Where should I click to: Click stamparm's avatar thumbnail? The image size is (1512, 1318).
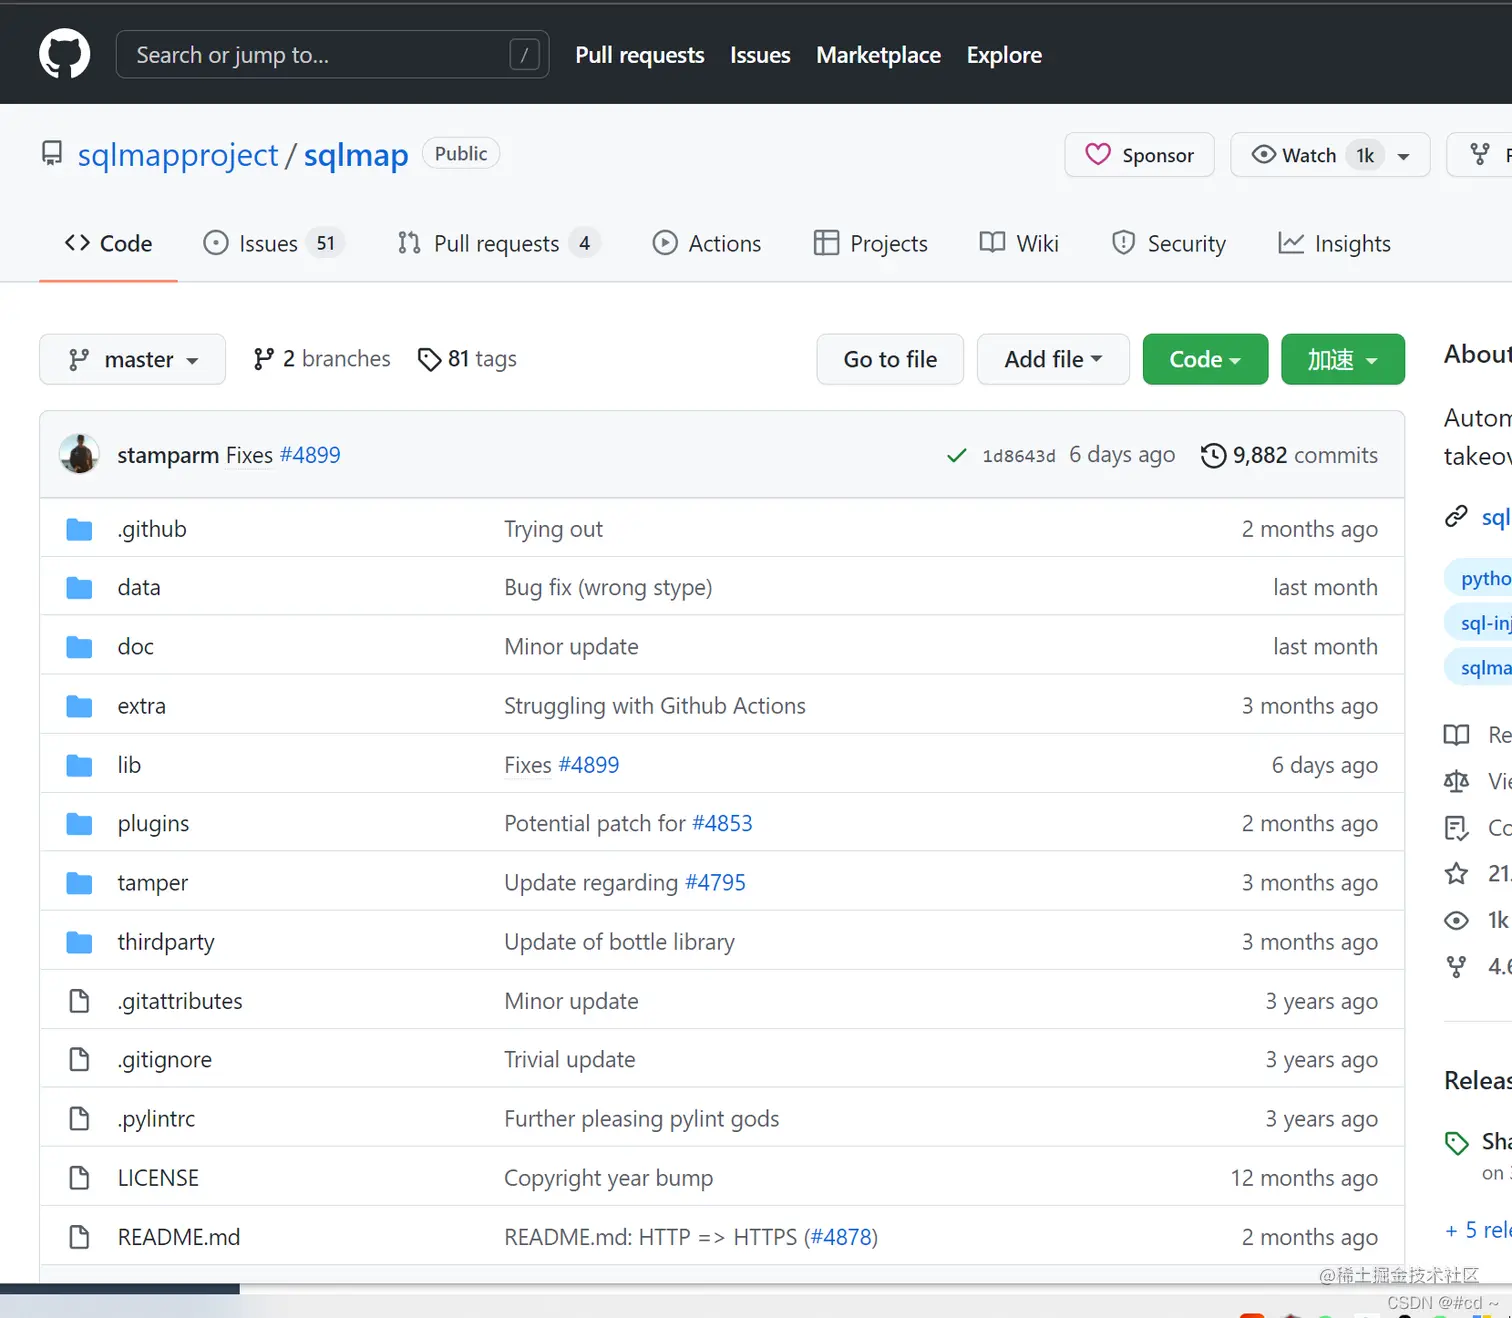[x=79, y=454]
